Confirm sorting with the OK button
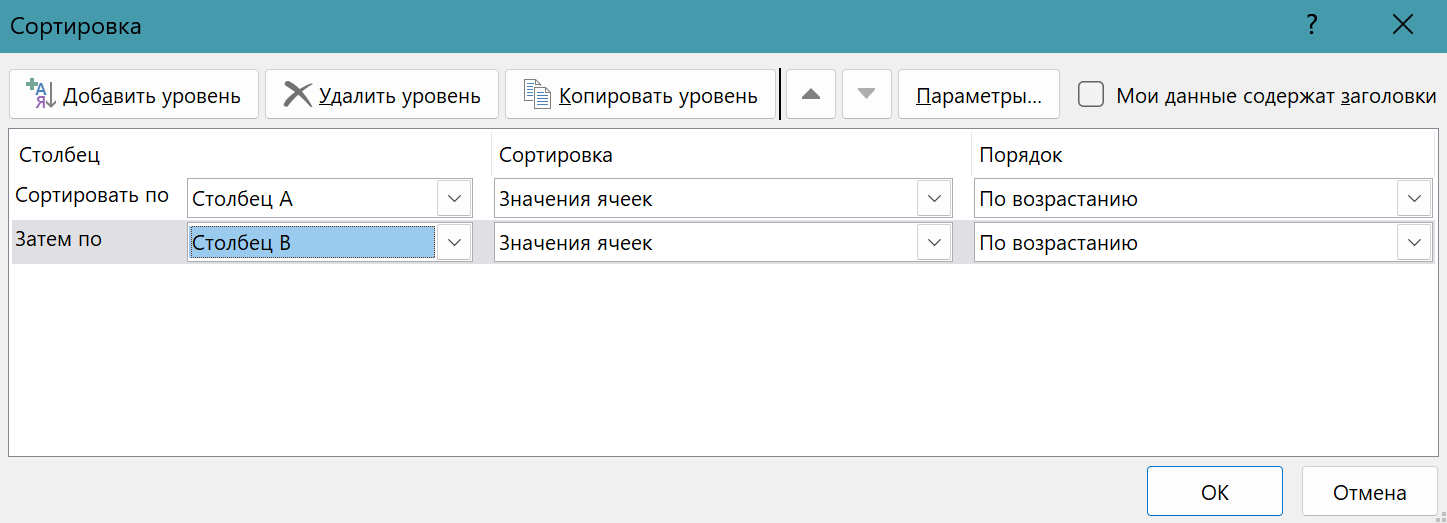1447x523 pixels. click(x=1214, y=492)
